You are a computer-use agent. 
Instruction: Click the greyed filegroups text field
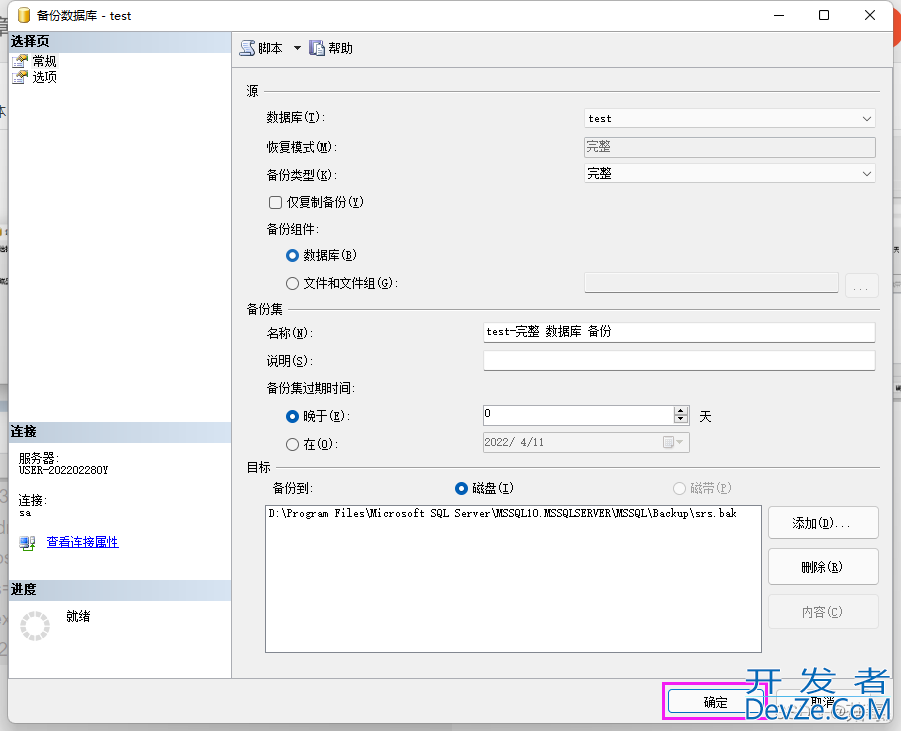pos(711,283)
